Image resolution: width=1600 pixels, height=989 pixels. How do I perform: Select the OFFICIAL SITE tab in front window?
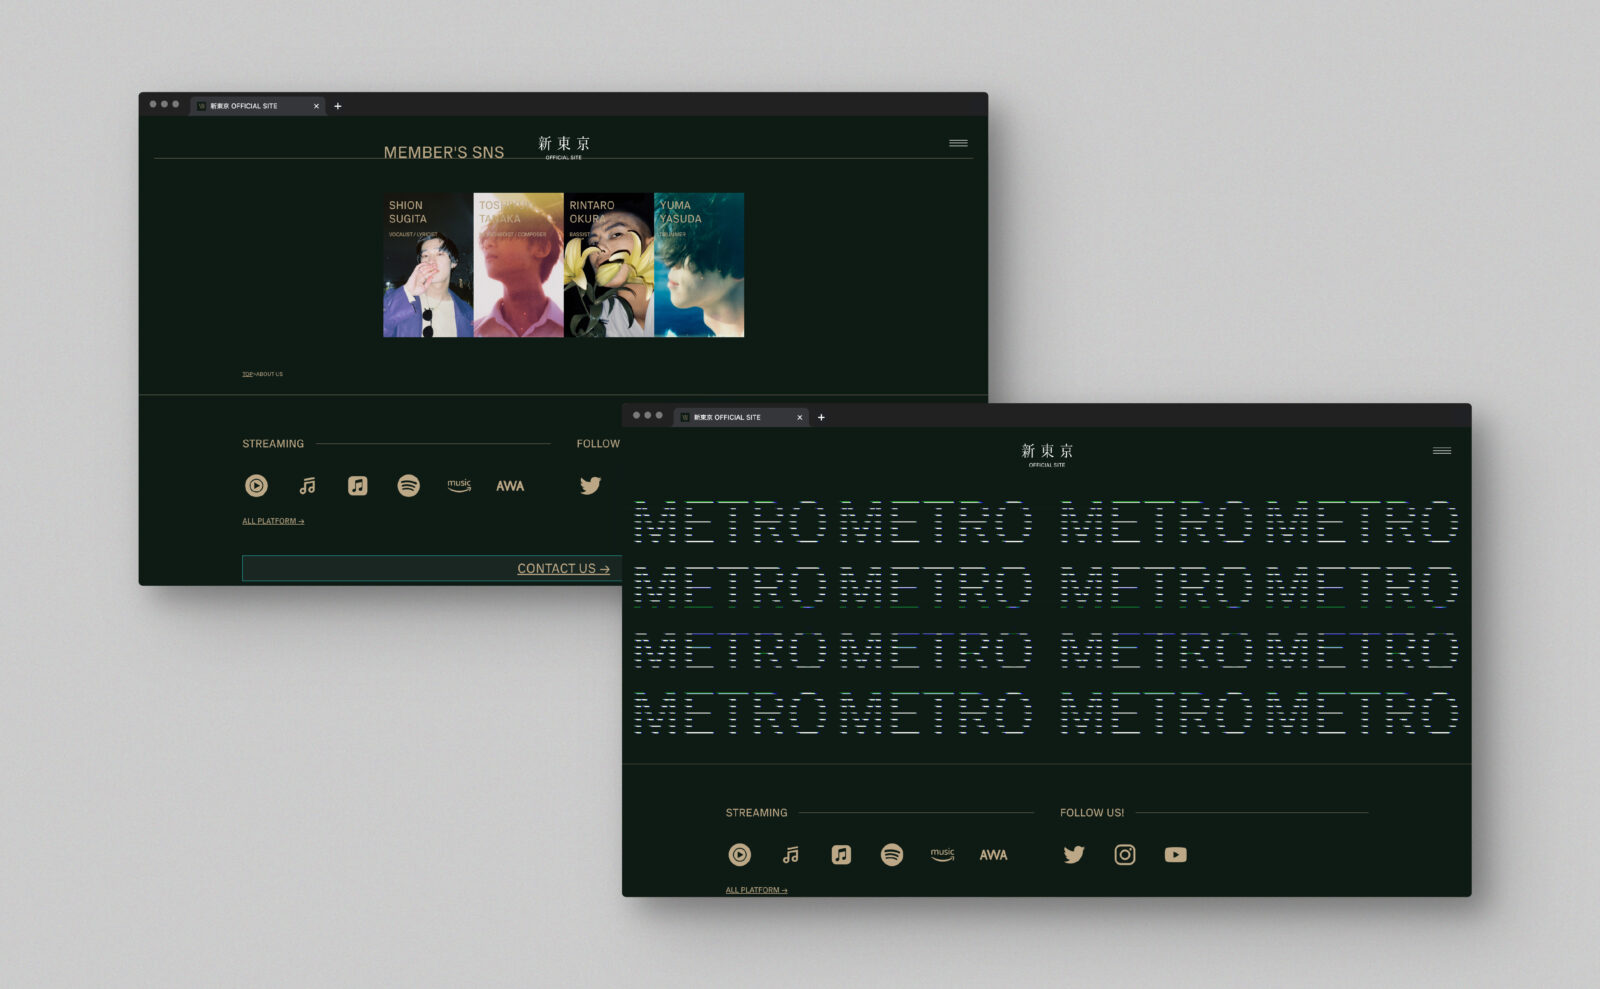click(x=741, y=417)
